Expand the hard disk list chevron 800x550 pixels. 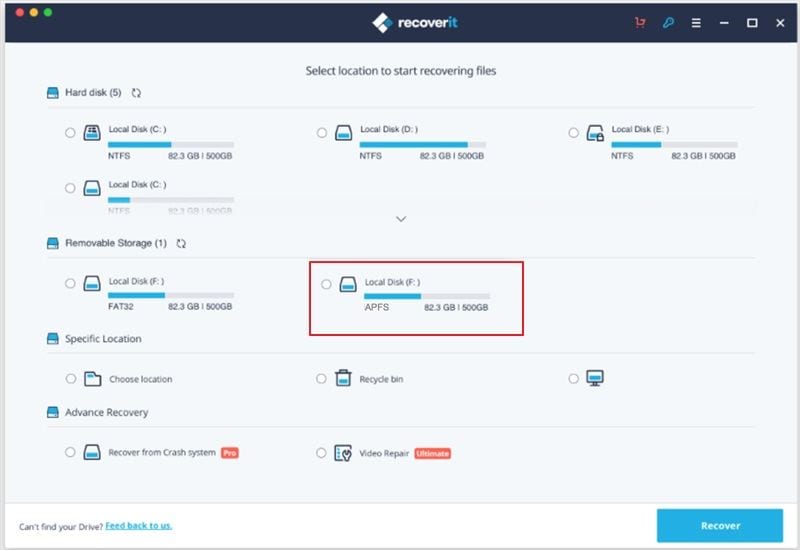[x=401, y=219]
